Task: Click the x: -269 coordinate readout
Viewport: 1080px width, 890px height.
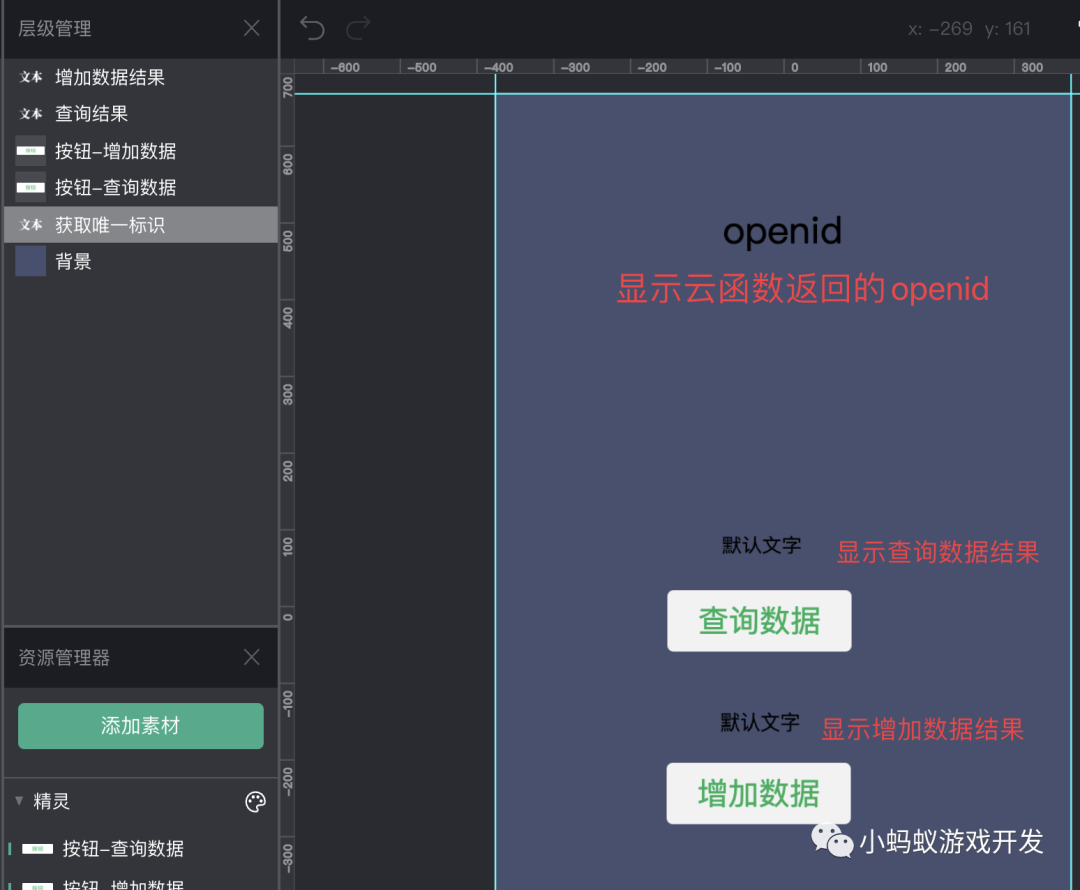Action: pyautogui.click(x=939, y=28)
